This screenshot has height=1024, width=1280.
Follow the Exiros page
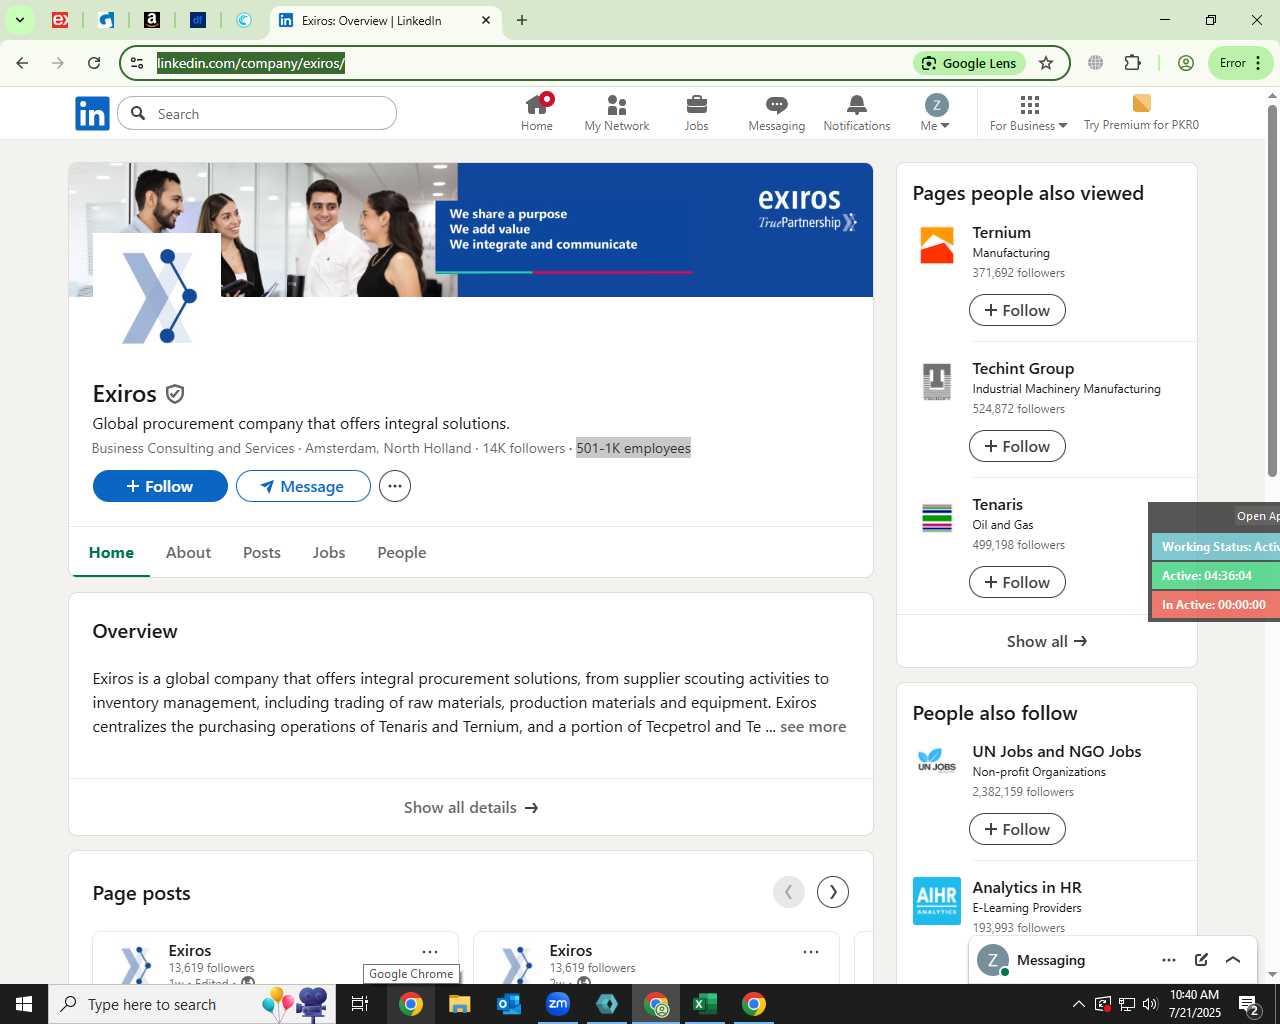(x=160, y=486)
